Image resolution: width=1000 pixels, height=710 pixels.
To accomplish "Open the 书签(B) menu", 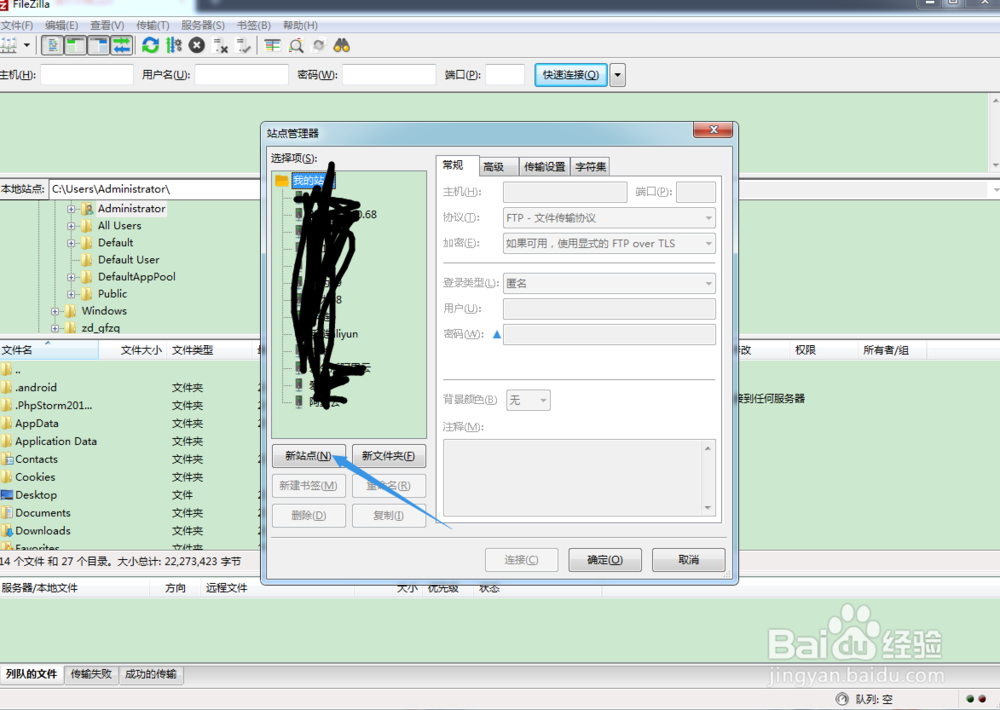I will [x=254, y=26].
